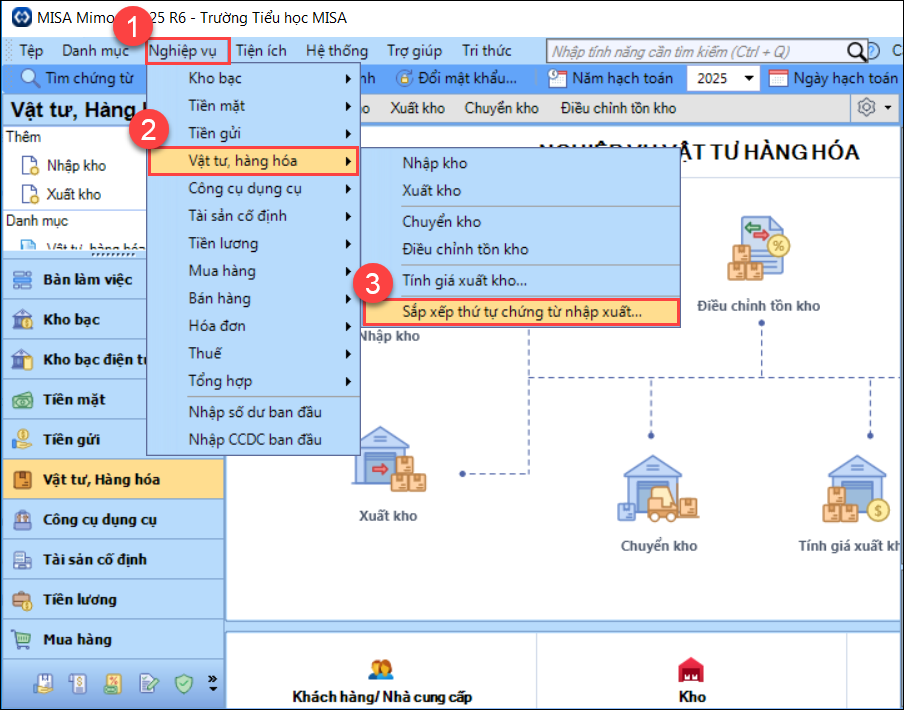Click Xuất kho under Thêm in the left panel
Image resolution: width=904 pixels, height=710 pixels.
click(61, 194)
